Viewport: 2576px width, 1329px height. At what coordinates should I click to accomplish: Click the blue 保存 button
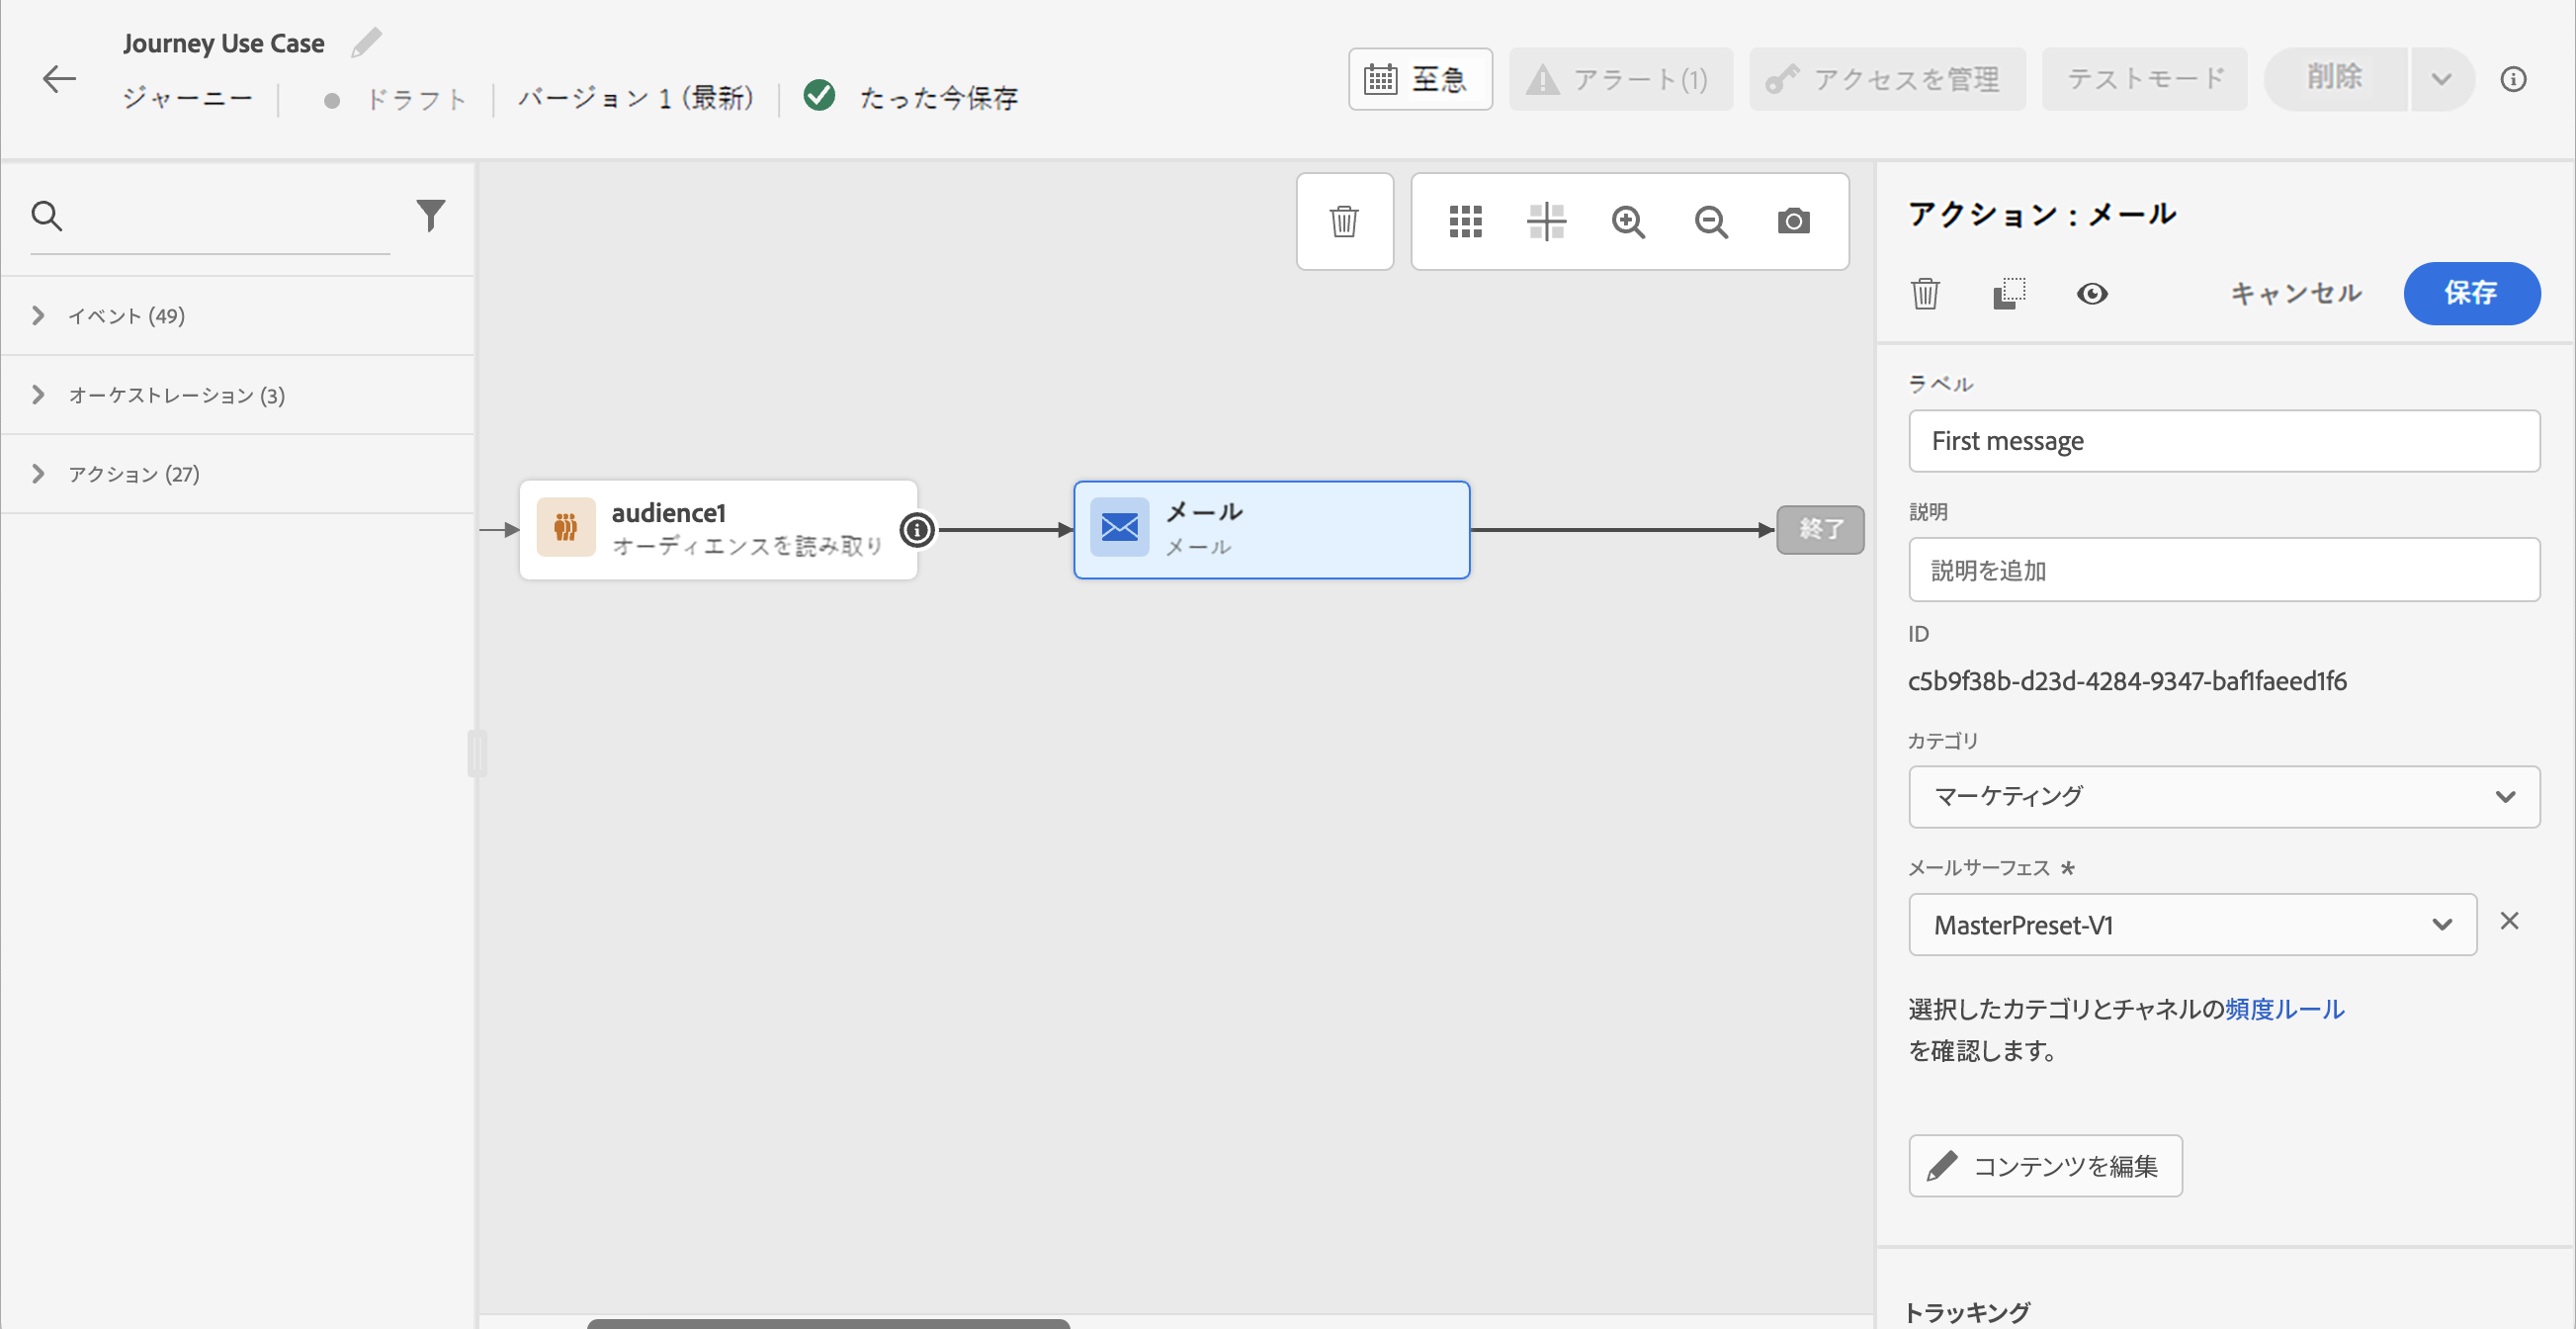2470,293
